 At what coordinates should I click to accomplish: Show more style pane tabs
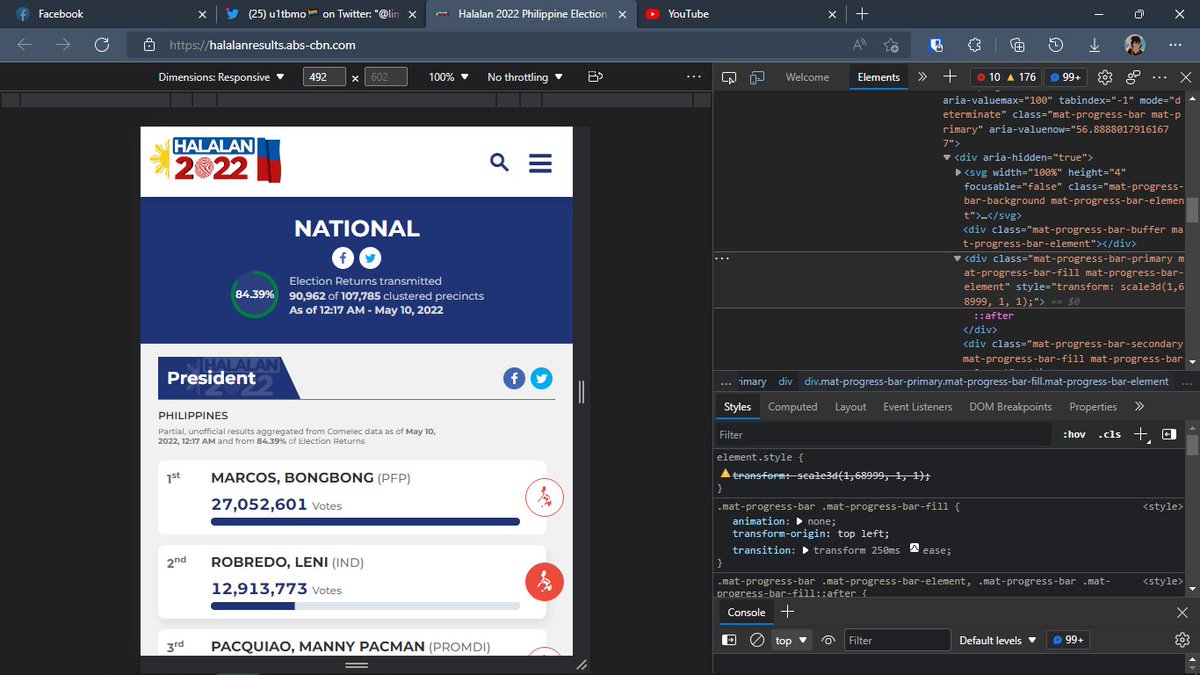tap(1139, 407)
